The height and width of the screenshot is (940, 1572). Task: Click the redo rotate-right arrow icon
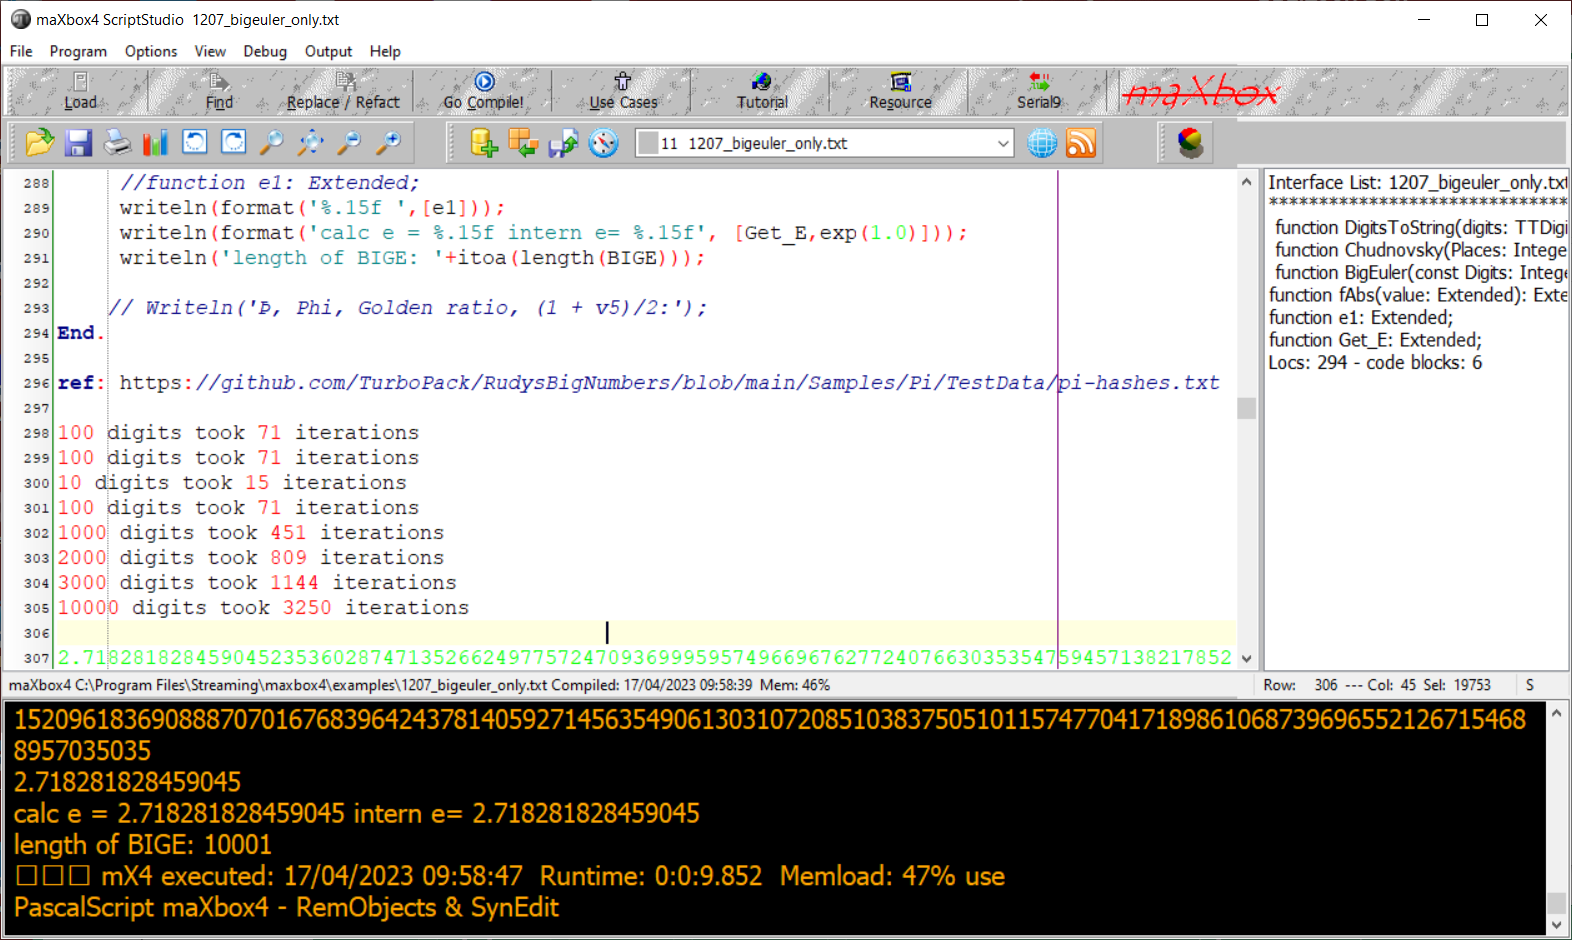pos(234,143)
